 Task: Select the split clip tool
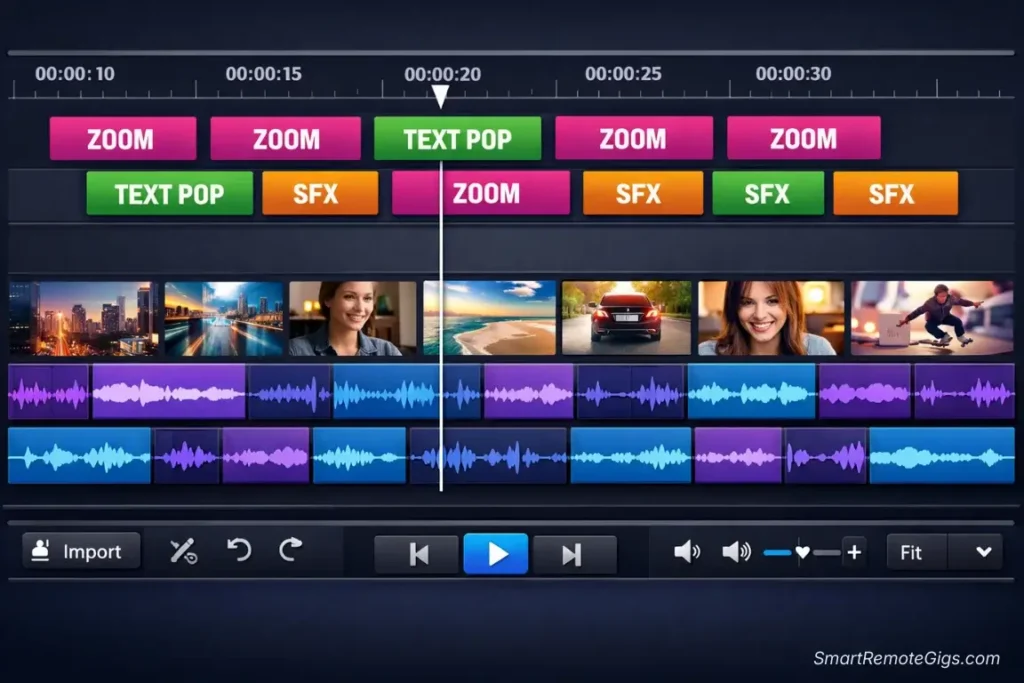[185, 551]
